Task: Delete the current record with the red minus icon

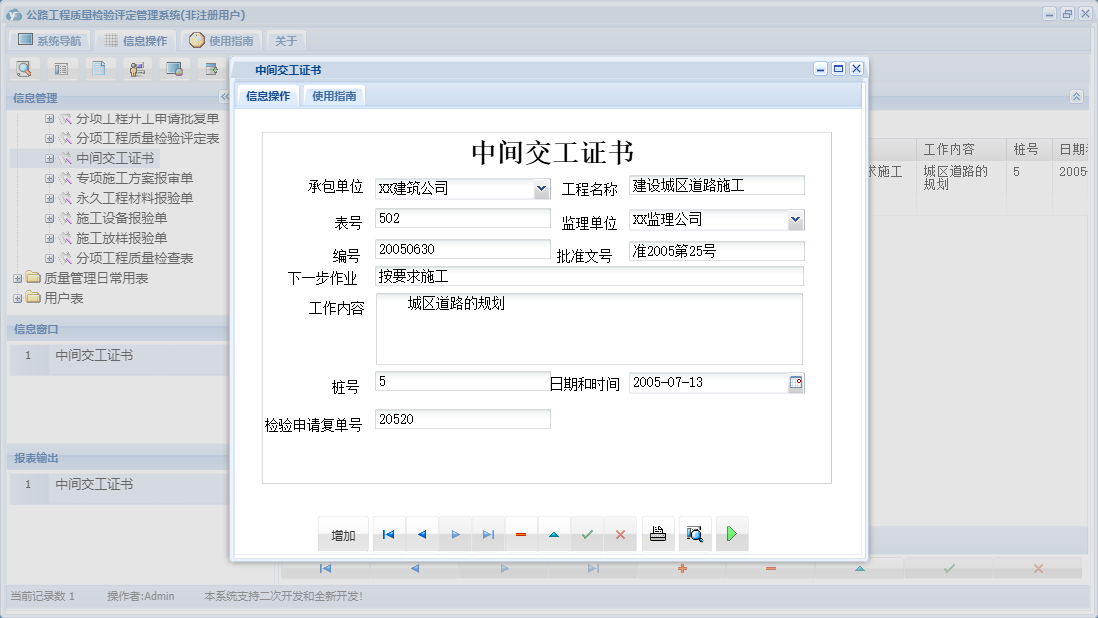Action: 520,533
